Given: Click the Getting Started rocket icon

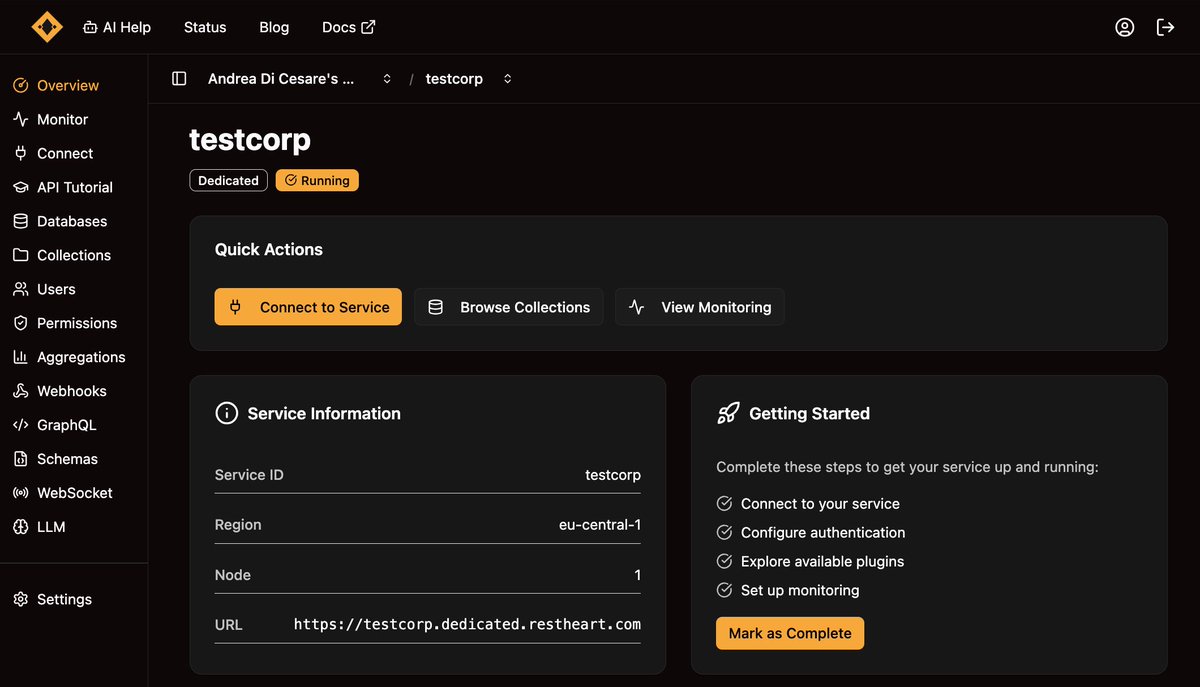Looking at the screenshot, I should (x=728, y=413).
